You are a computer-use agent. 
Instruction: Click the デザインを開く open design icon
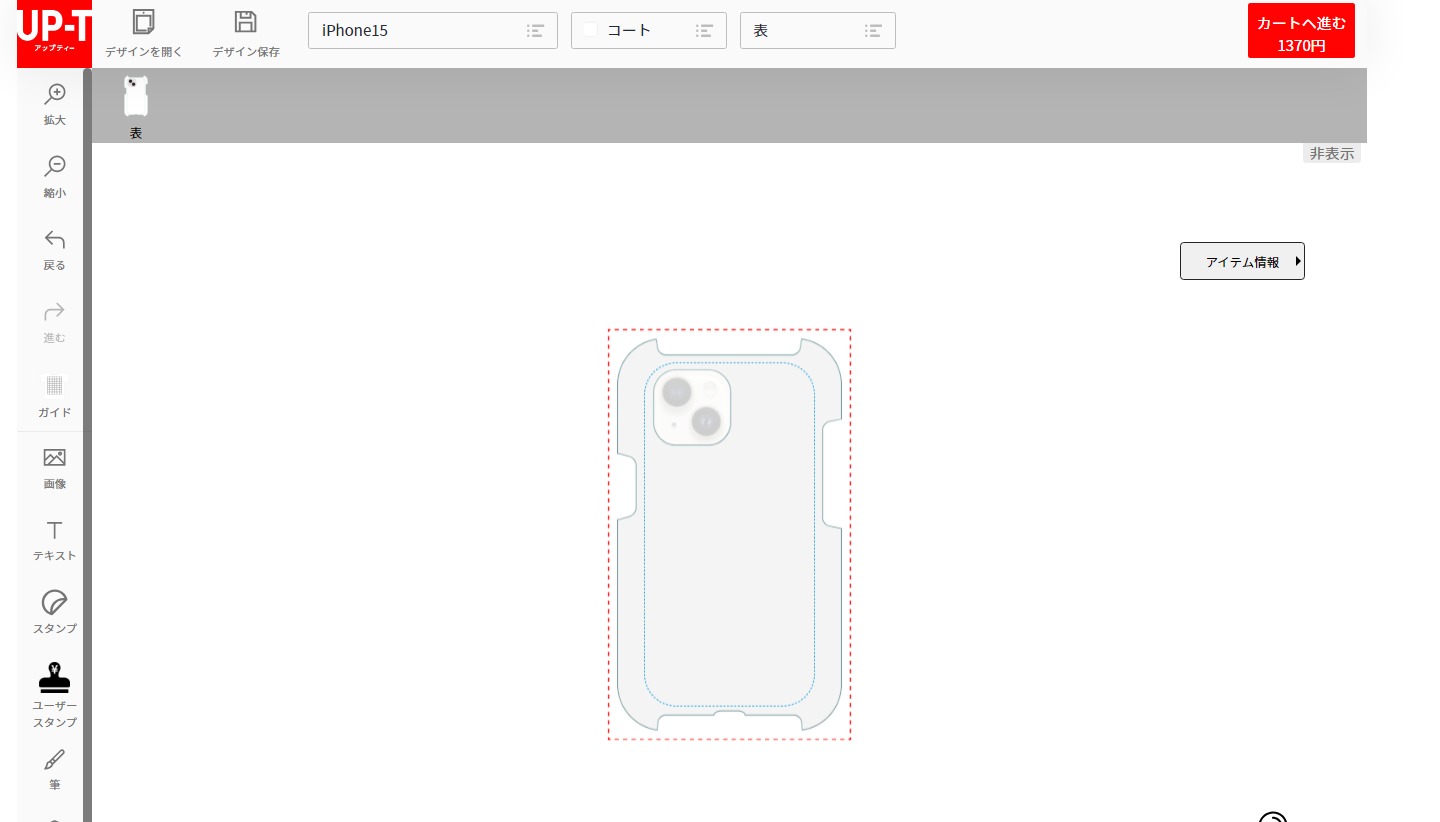pyautogui.click(x=144, y=22)
